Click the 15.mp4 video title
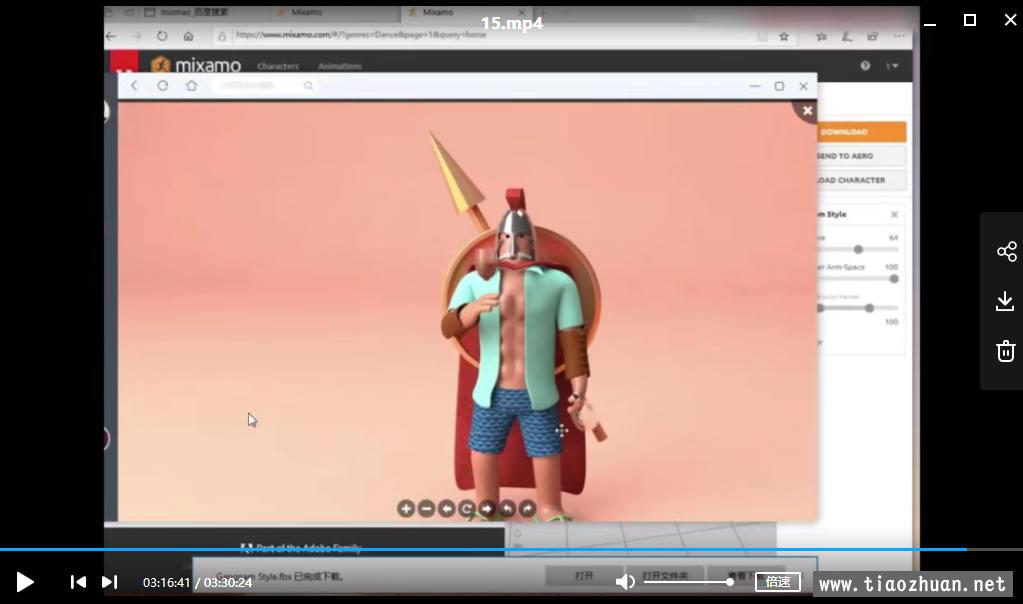 pyautogui.click(x=512, y=23)
